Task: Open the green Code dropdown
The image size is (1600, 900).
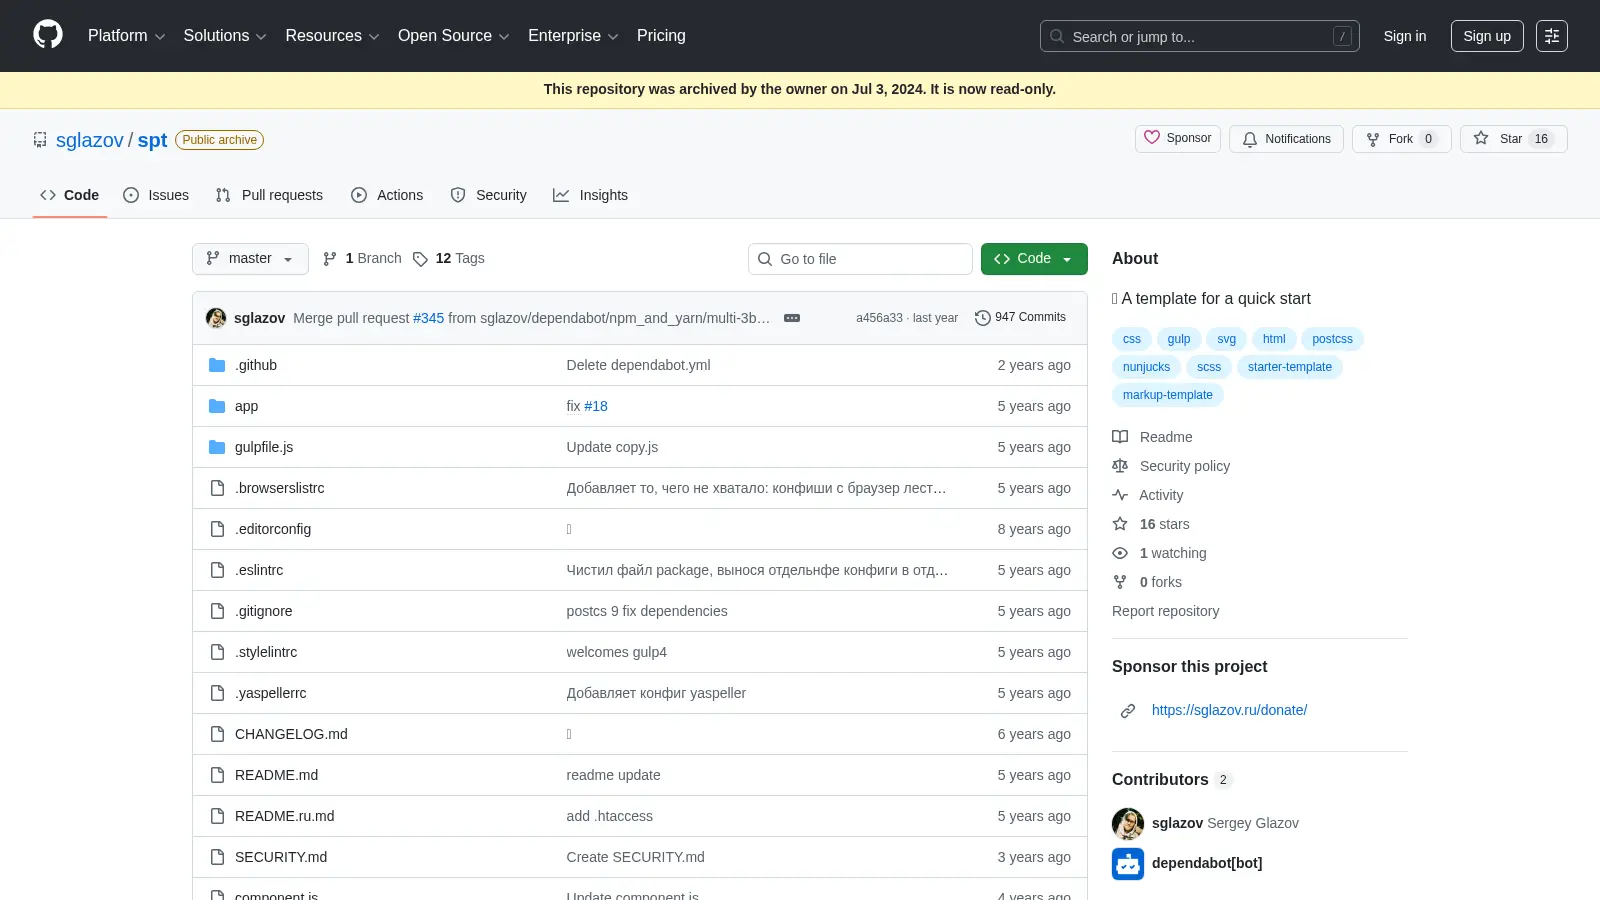Action: click(1034, 258)
